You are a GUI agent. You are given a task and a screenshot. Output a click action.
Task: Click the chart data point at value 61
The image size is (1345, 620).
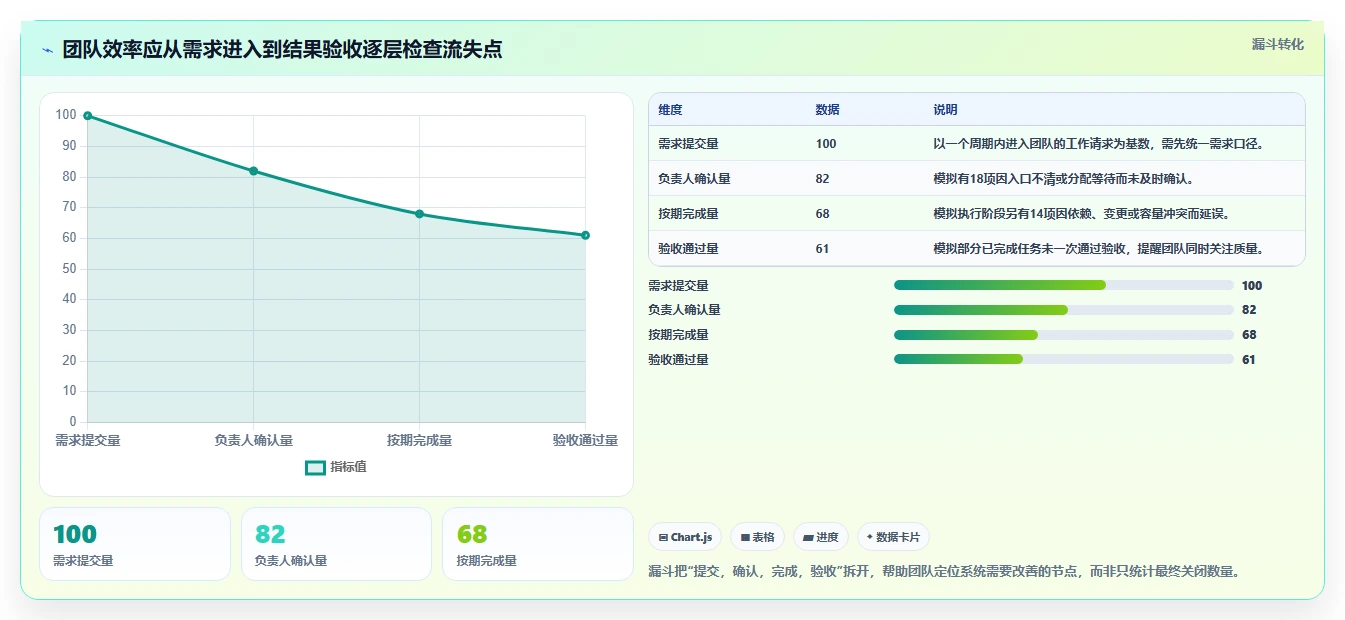[x=585, y=235]
